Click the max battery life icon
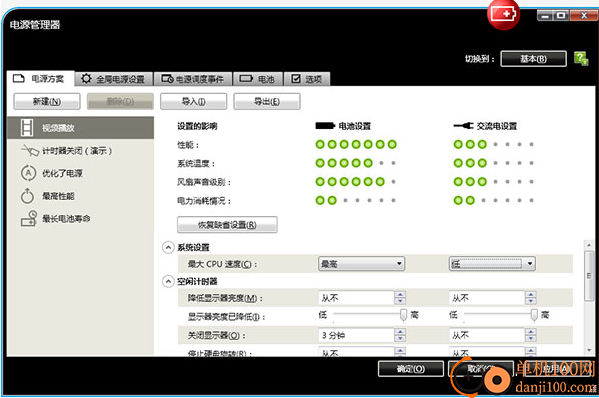Image resolution: width=599 pixels, height=398 pixels. tap(29, 218)
